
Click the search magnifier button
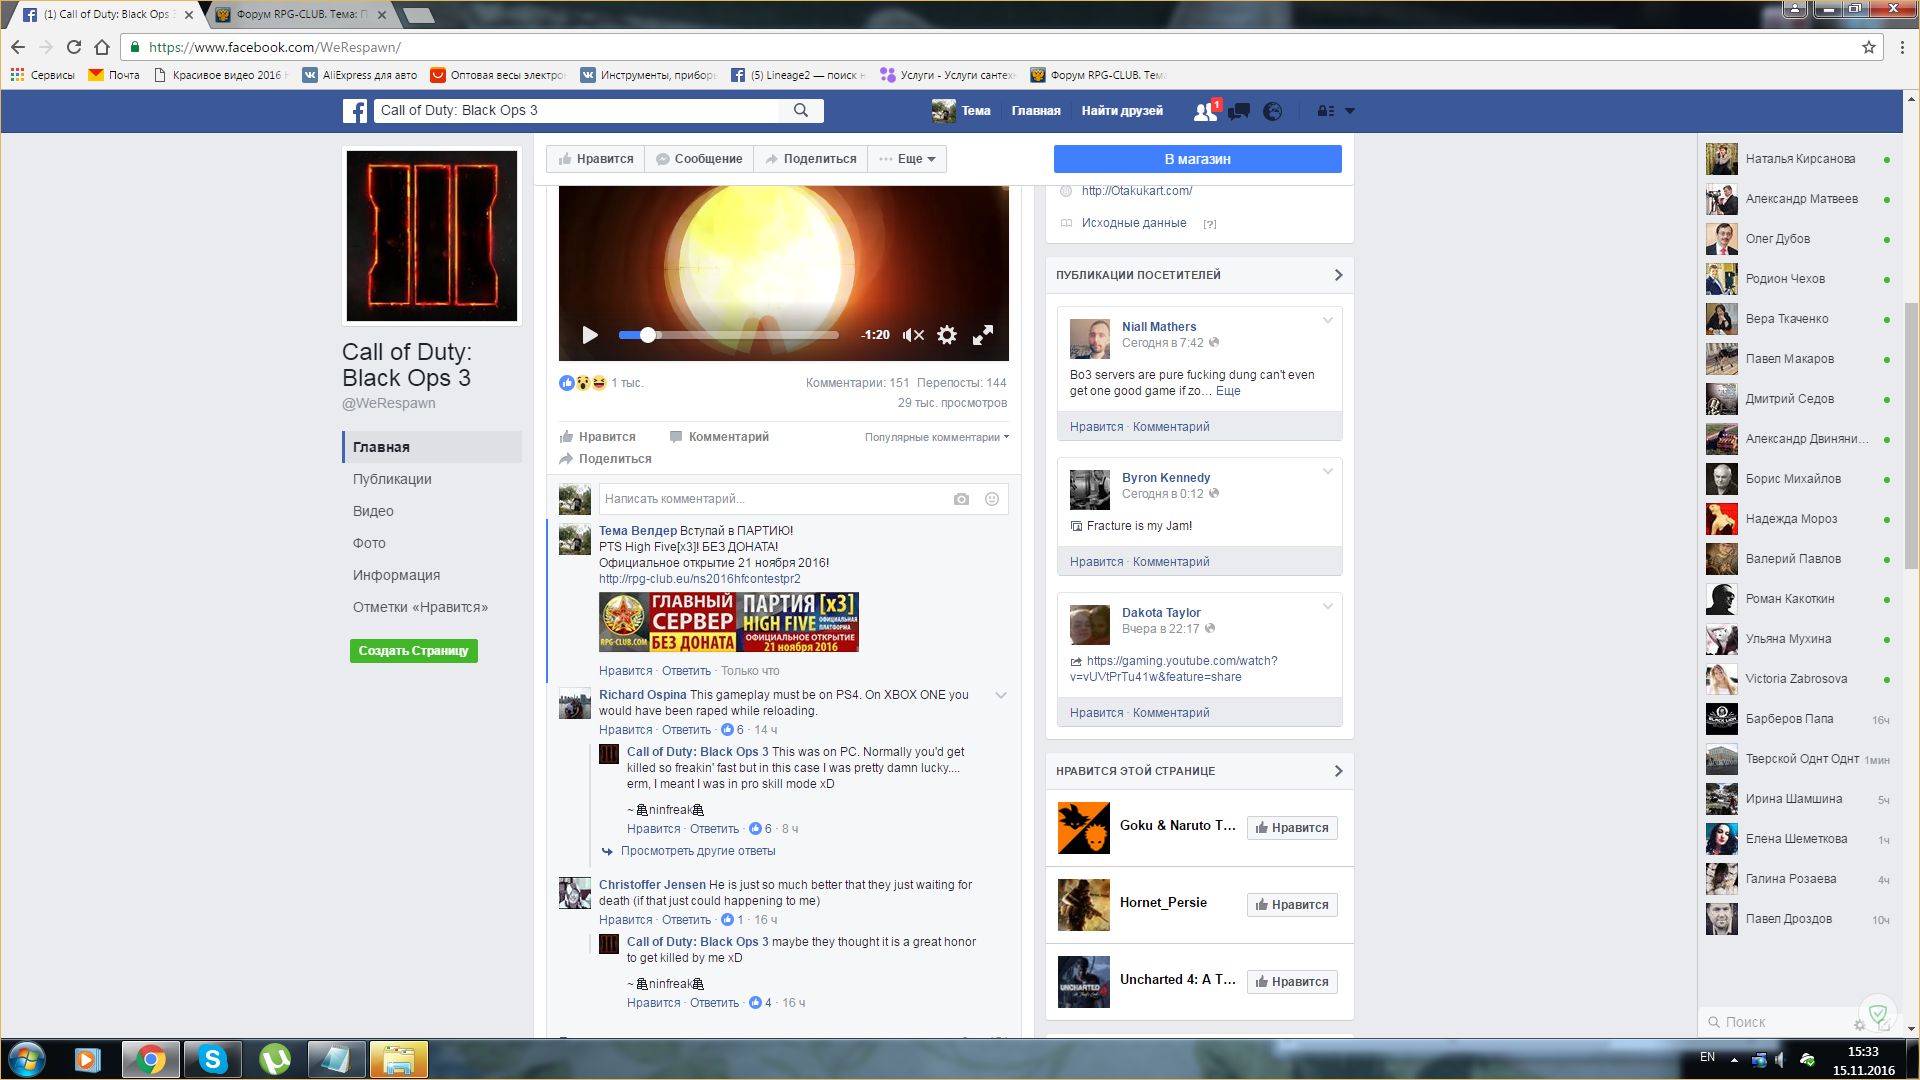pos(801,111)
